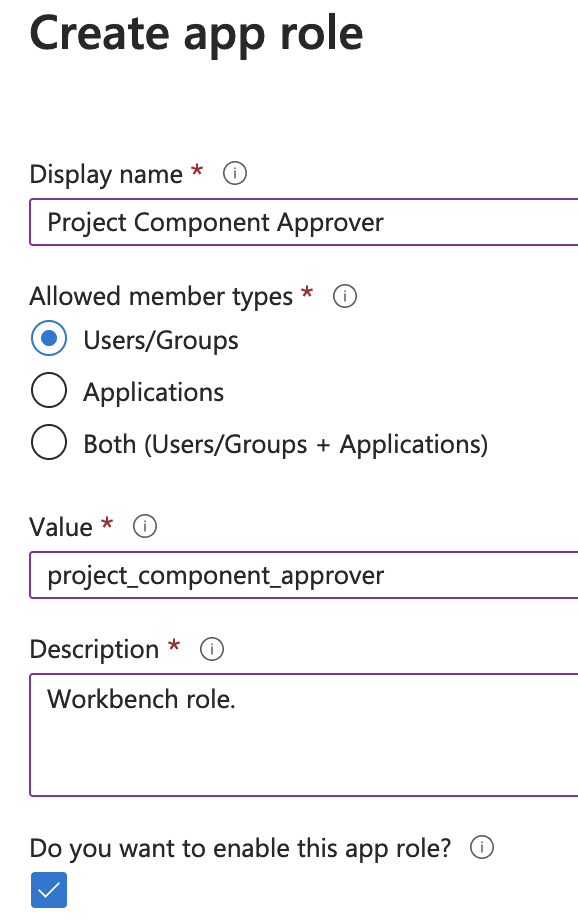The height and width of the screenshot is (922, 578).
Task: Click info icon beside Allowed member types
Action: 345,296
